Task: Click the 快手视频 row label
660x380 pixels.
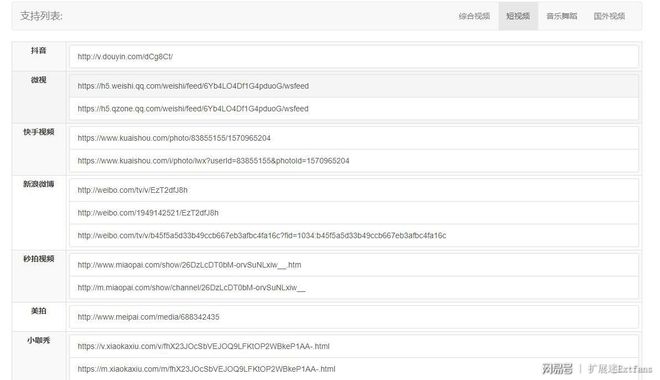Action: (38, 132)
